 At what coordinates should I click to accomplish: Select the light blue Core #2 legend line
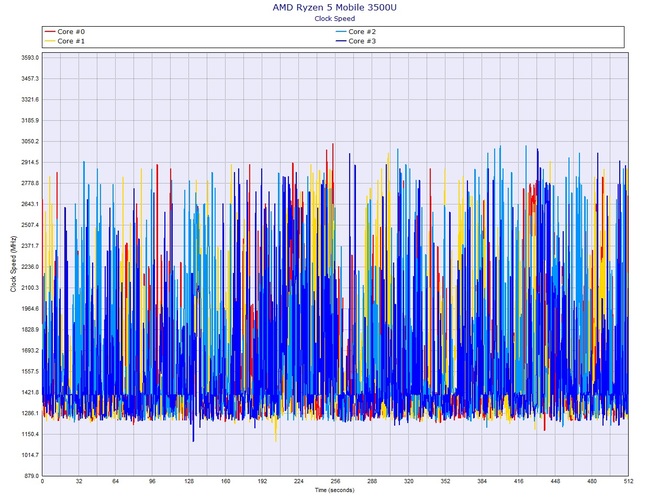coord(341,32)
